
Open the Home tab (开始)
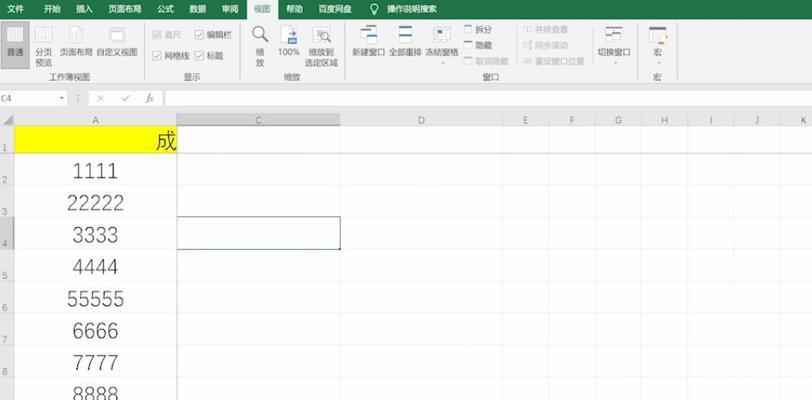tap(51, 9)
